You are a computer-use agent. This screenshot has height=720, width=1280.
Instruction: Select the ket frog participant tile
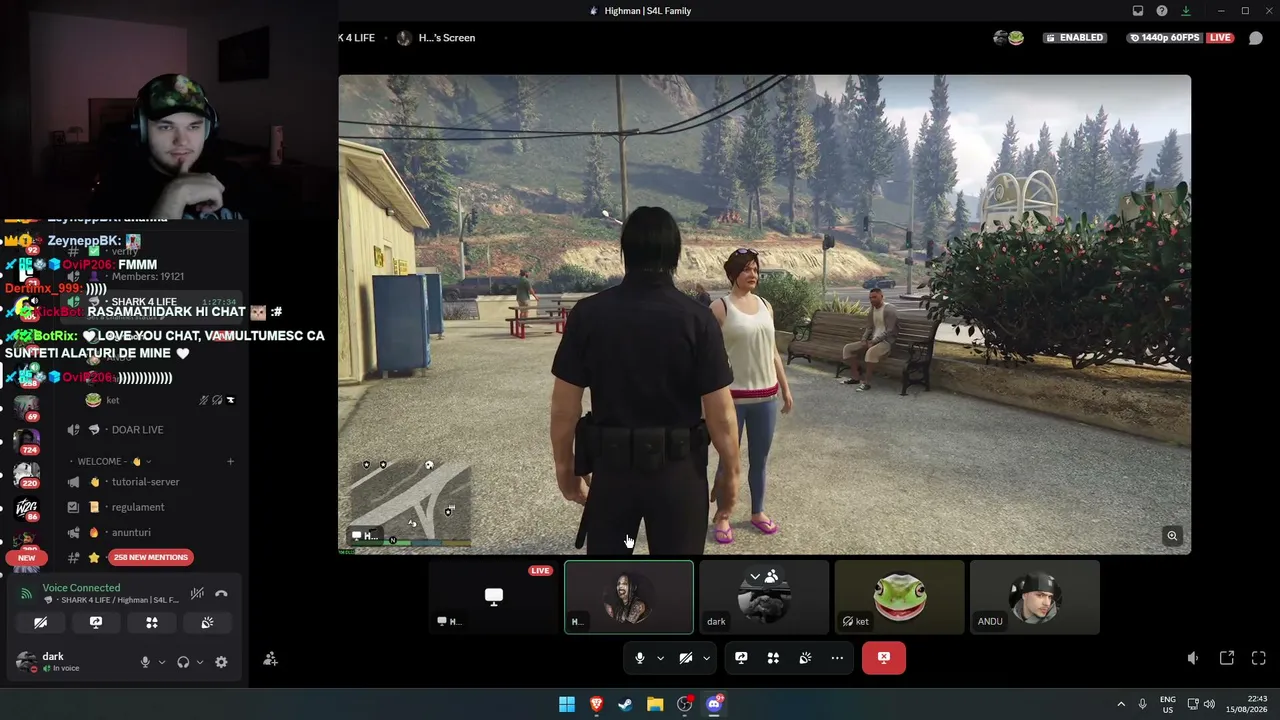(x=899, y=597)
